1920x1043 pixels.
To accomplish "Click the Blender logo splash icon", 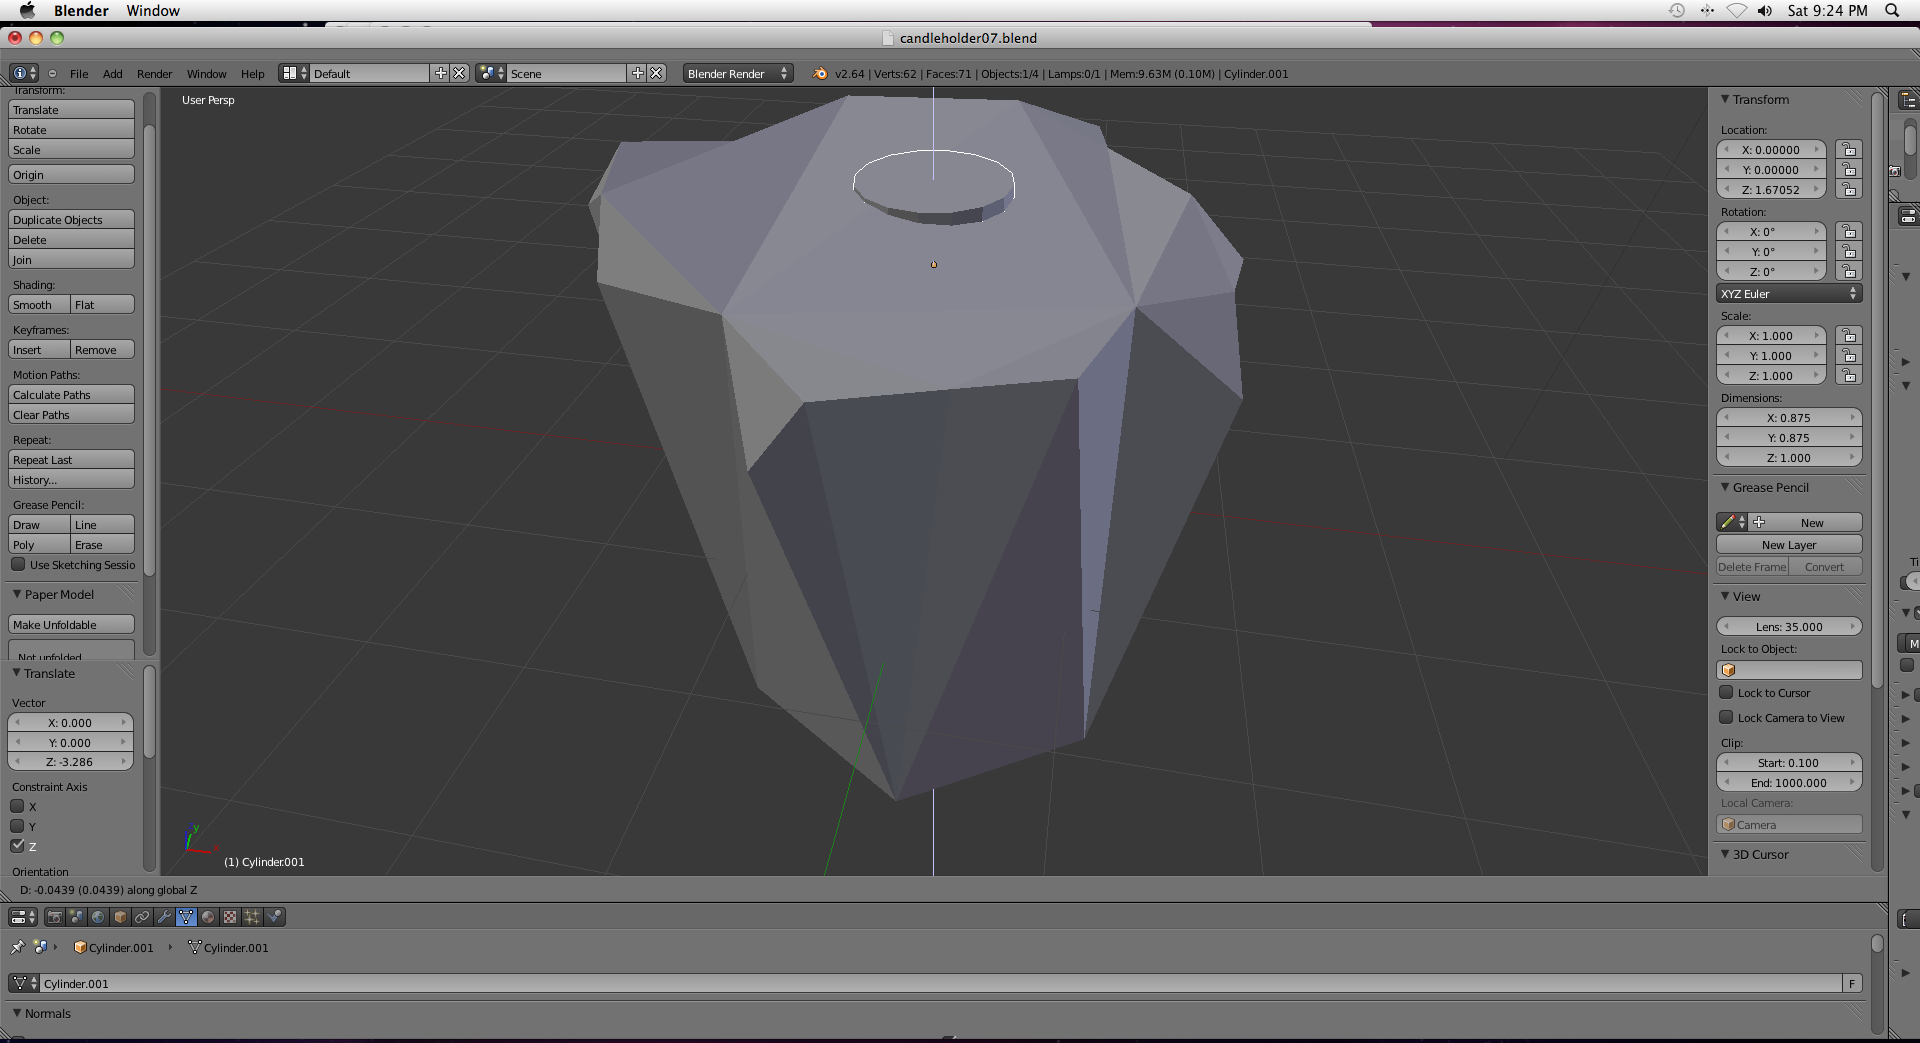I will pos(820,73).
